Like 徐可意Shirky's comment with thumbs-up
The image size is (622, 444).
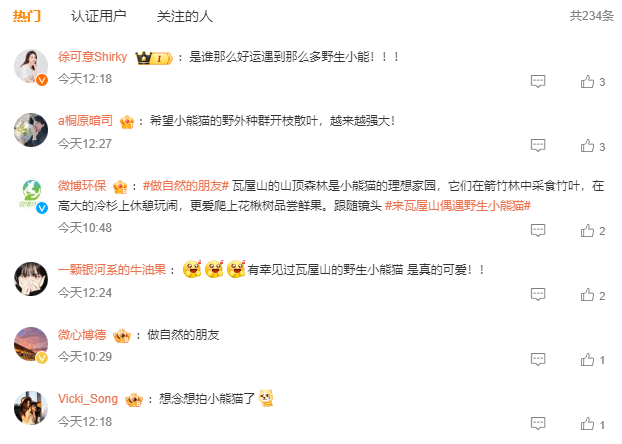click(x=587, y=81)
